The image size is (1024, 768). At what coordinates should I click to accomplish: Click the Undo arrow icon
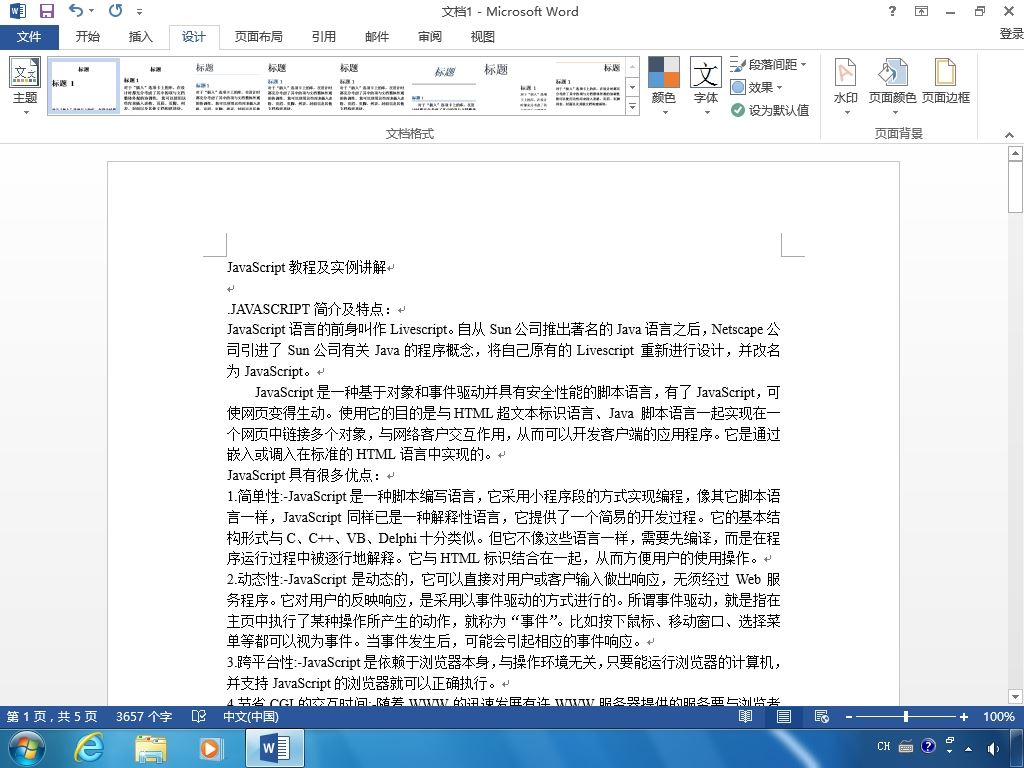[76, 10]
